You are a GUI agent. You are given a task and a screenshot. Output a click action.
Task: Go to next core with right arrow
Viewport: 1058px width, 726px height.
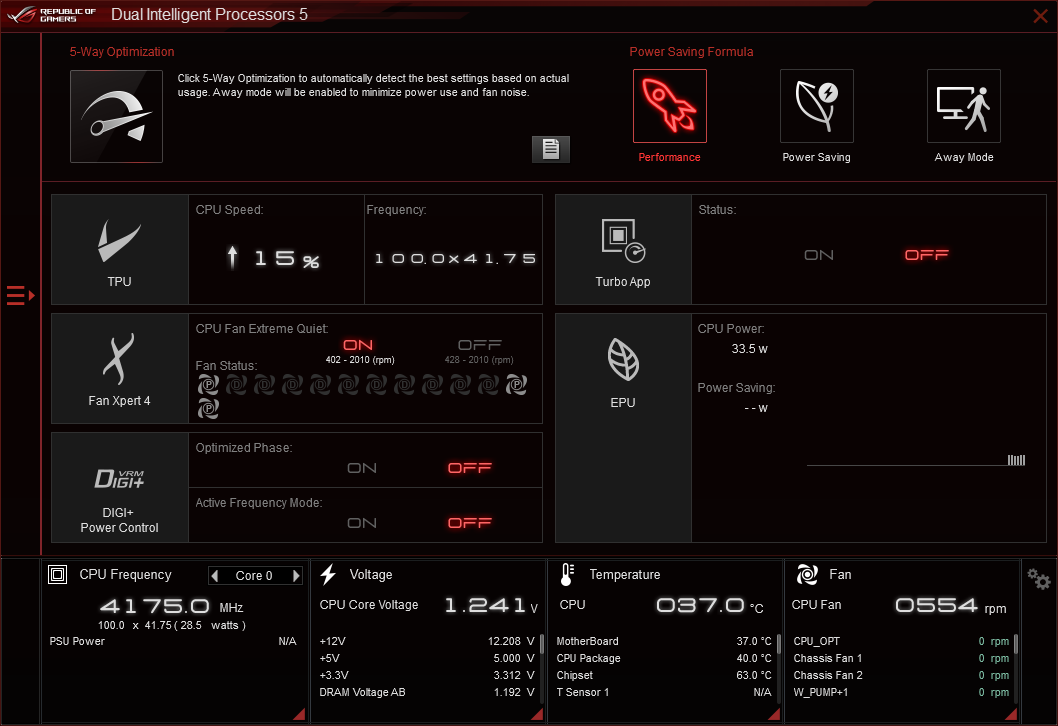[296, 576]
